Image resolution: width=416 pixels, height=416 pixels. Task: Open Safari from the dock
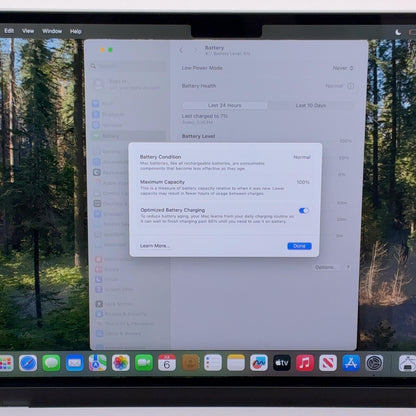pyautogui.click(x=28, y=363)
